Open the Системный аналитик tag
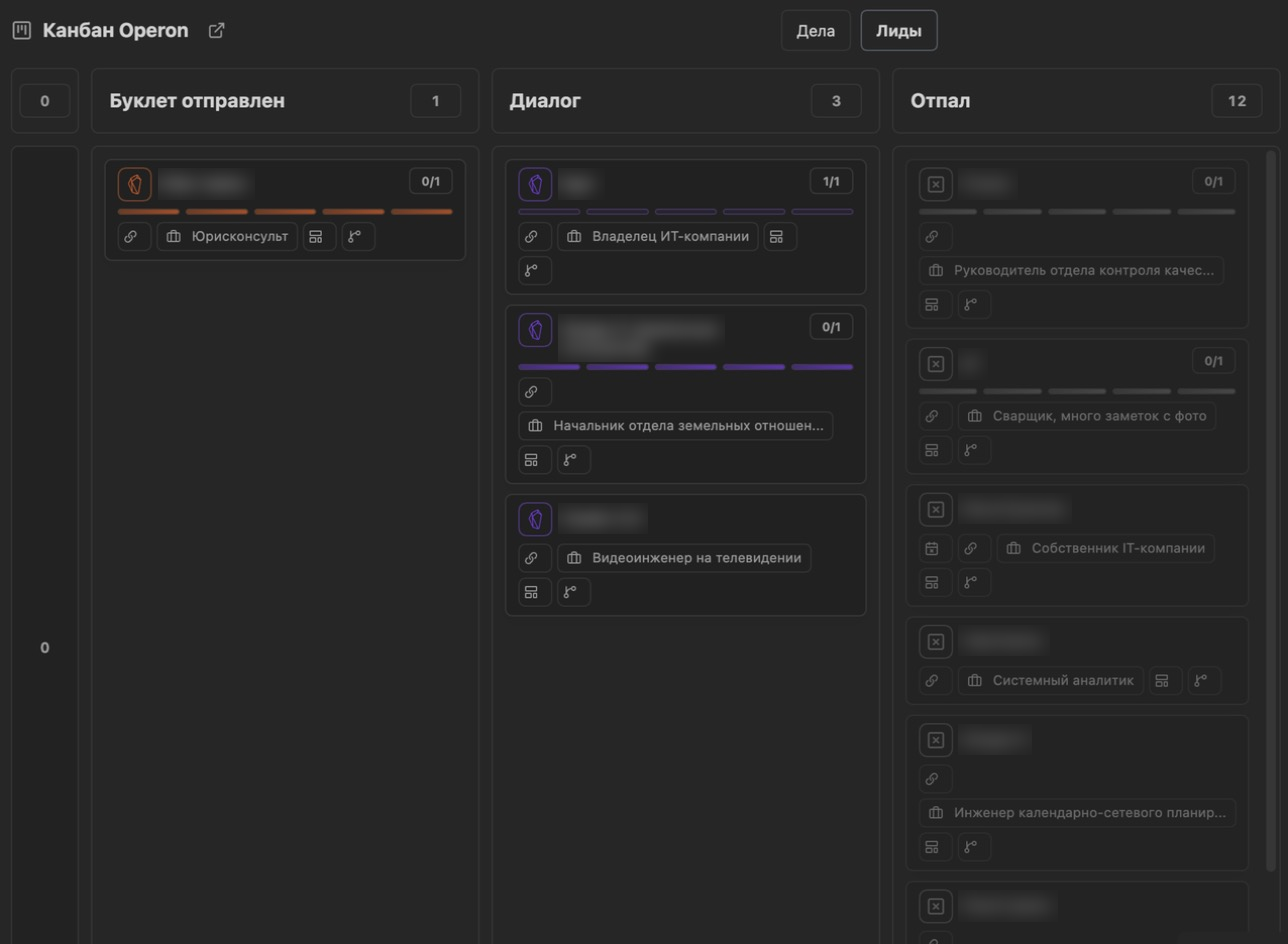Image resolution: width=1288 pixels, height=944 pixels. (x=1051, y=681)
